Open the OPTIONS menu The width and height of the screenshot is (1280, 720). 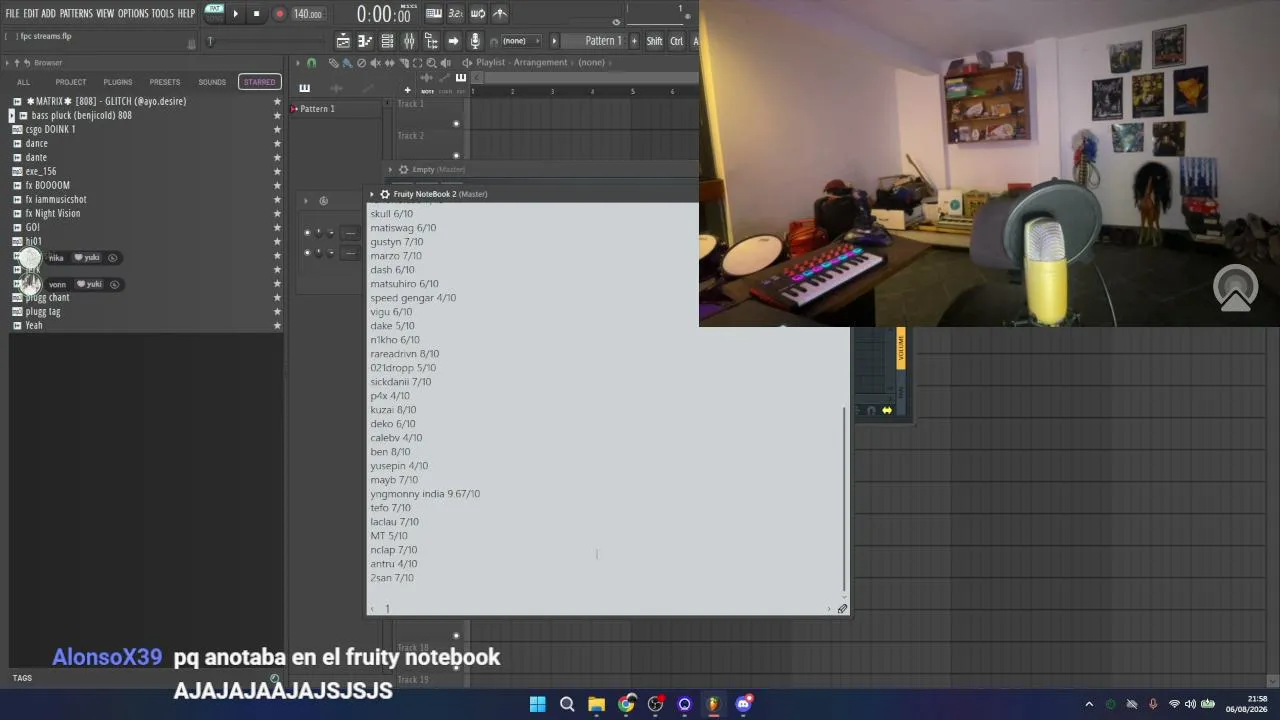coord(133,14)
